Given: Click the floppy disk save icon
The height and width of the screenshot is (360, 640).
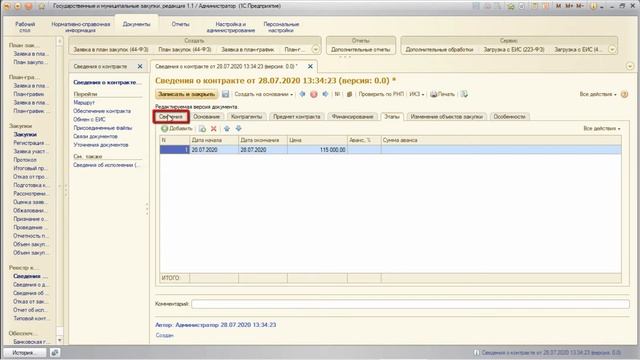Looking at the screenshot, I should [x=225, y=94].
